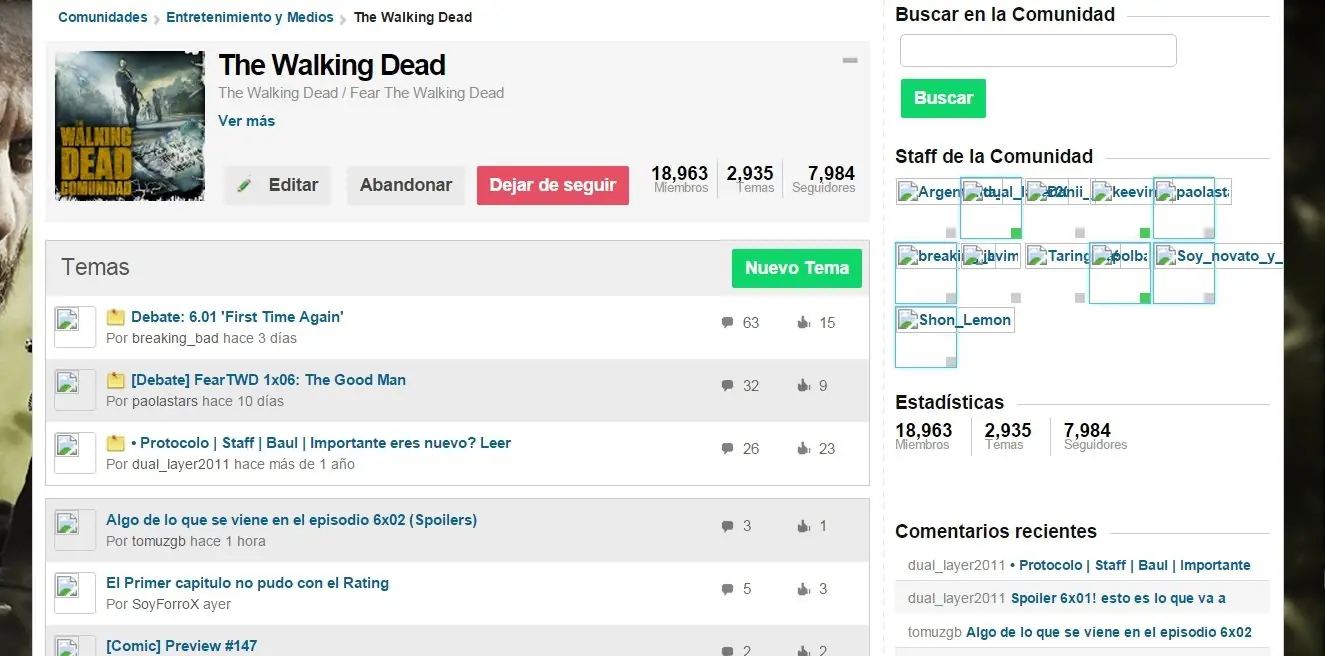1325x656 pixels.
Task: Open the 'Entretenimiento y Medios' breadcrumb category
Action: [x=250, y=17]
